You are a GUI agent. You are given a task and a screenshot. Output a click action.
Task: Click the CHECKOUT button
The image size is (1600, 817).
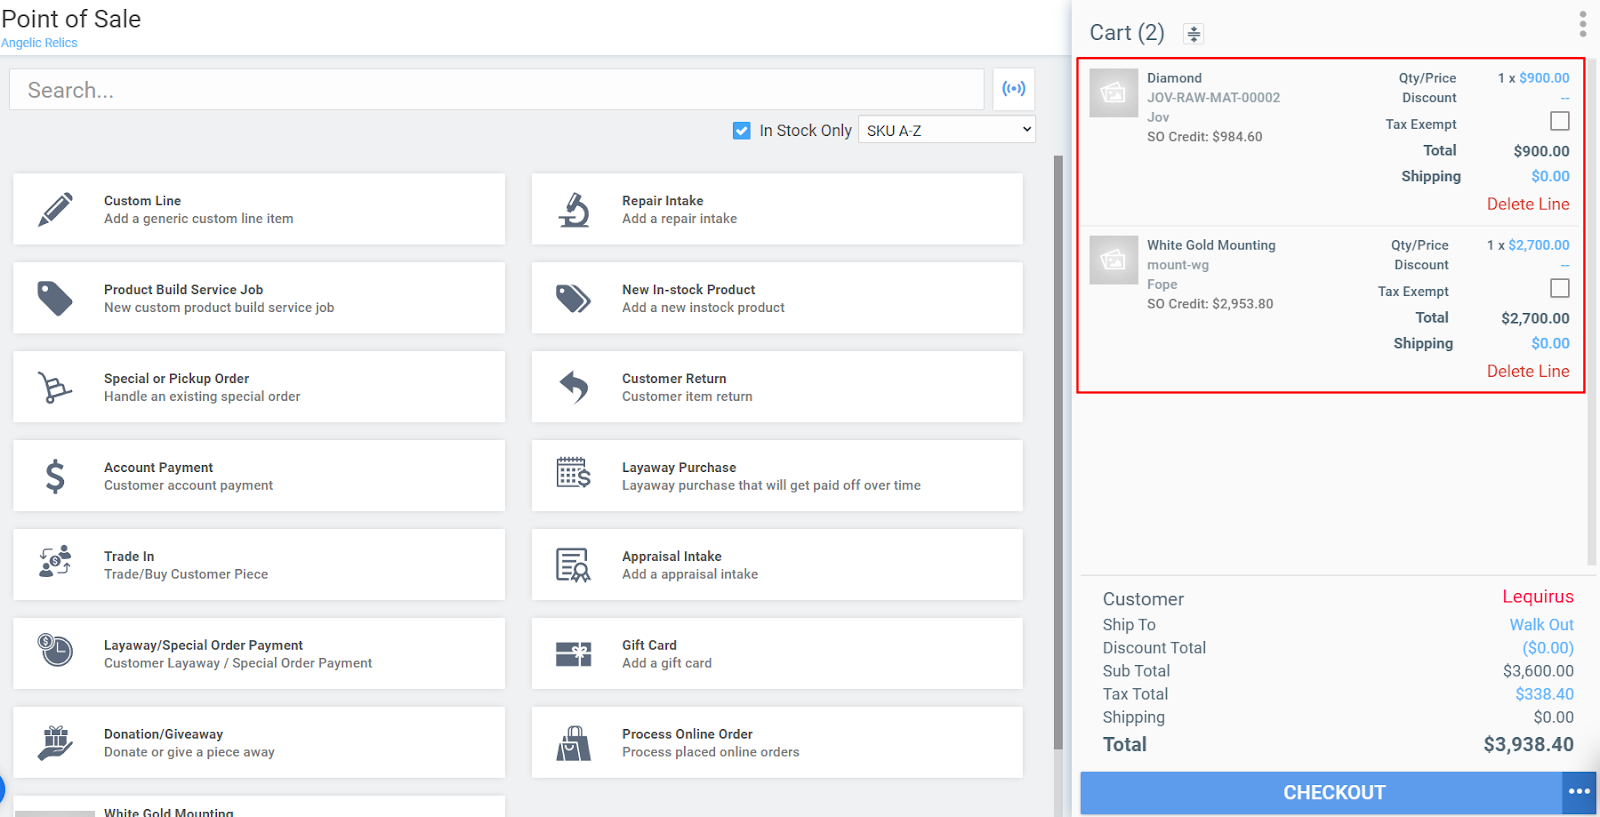coord(1321,792)
